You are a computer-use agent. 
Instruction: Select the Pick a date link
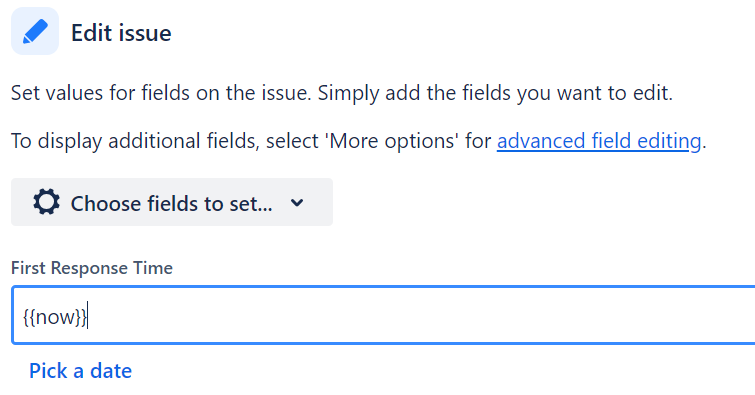tap(80, 371)
